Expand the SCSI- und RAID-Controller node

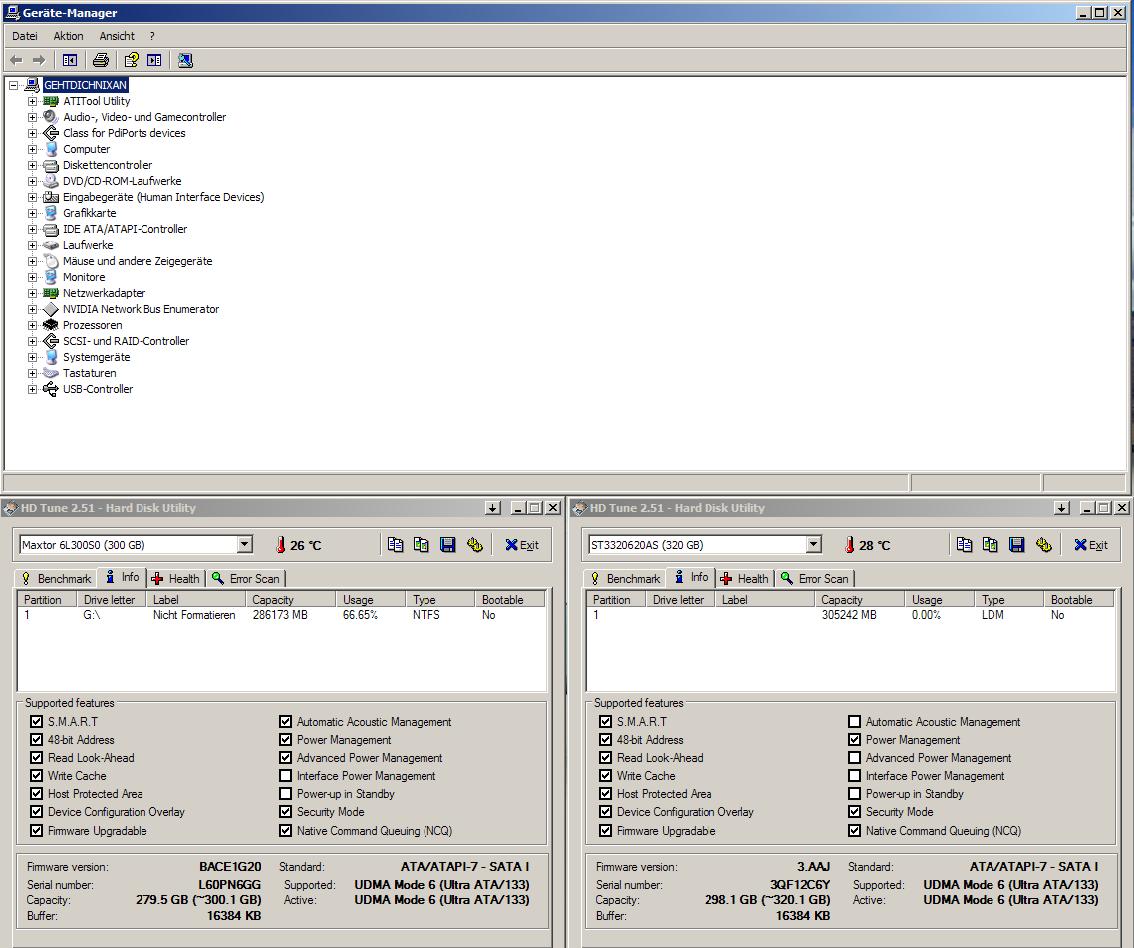tap(32, 341)
